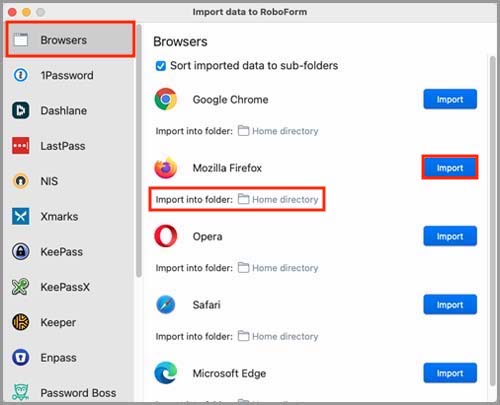The height and width of the screenshot is (405, 500).
Task: Click the Google Chrome logo
Action: pyautogui.click(x=166, y=99)
